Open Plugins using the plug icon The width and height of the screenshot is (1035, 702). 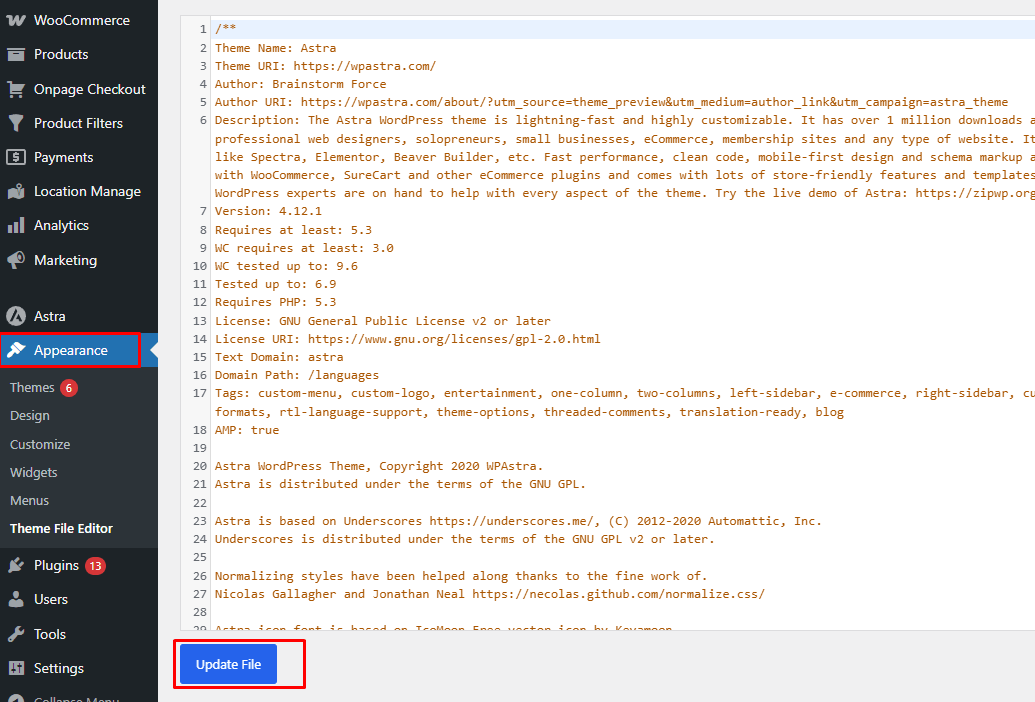(x=18, y=564)
